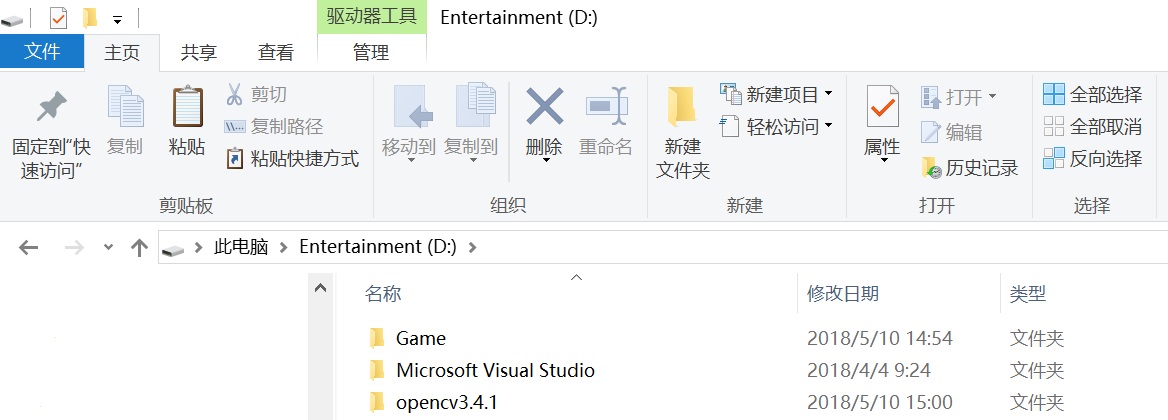Image resolution: width=1168 pixels, height=420 pixels.
Task: Open the Easy Access (轻松访问) dropdown arrow
Action: coord(828,126)
